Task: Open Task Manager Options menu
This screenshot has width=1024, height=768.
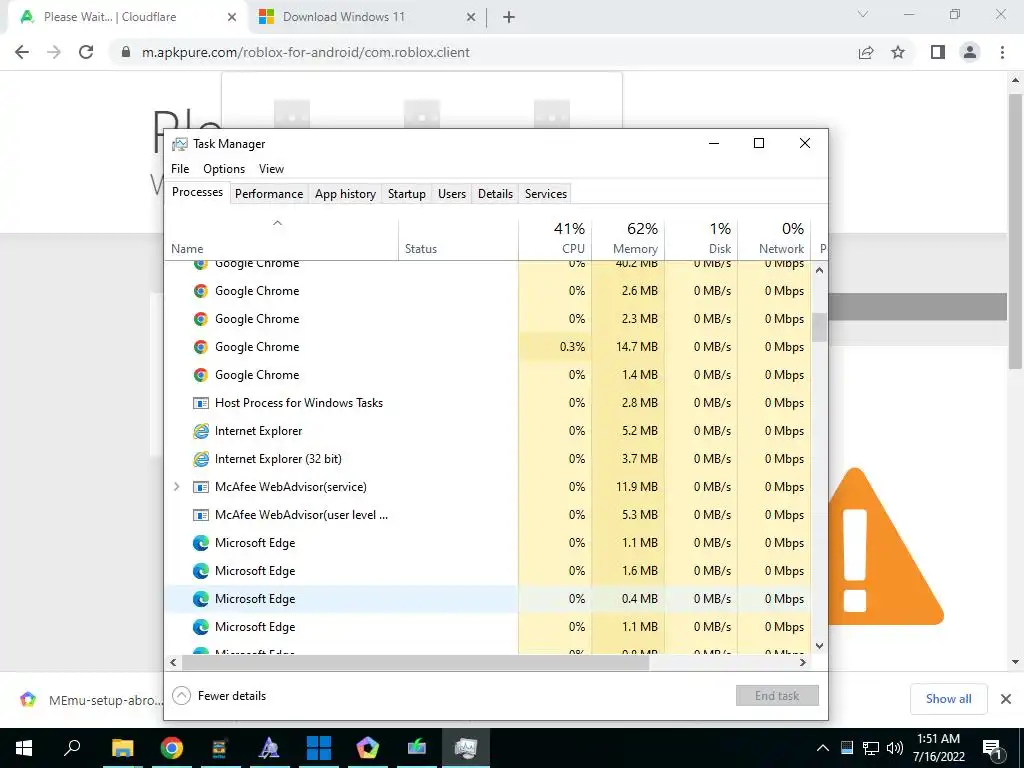Action: (x=224, y=168)
